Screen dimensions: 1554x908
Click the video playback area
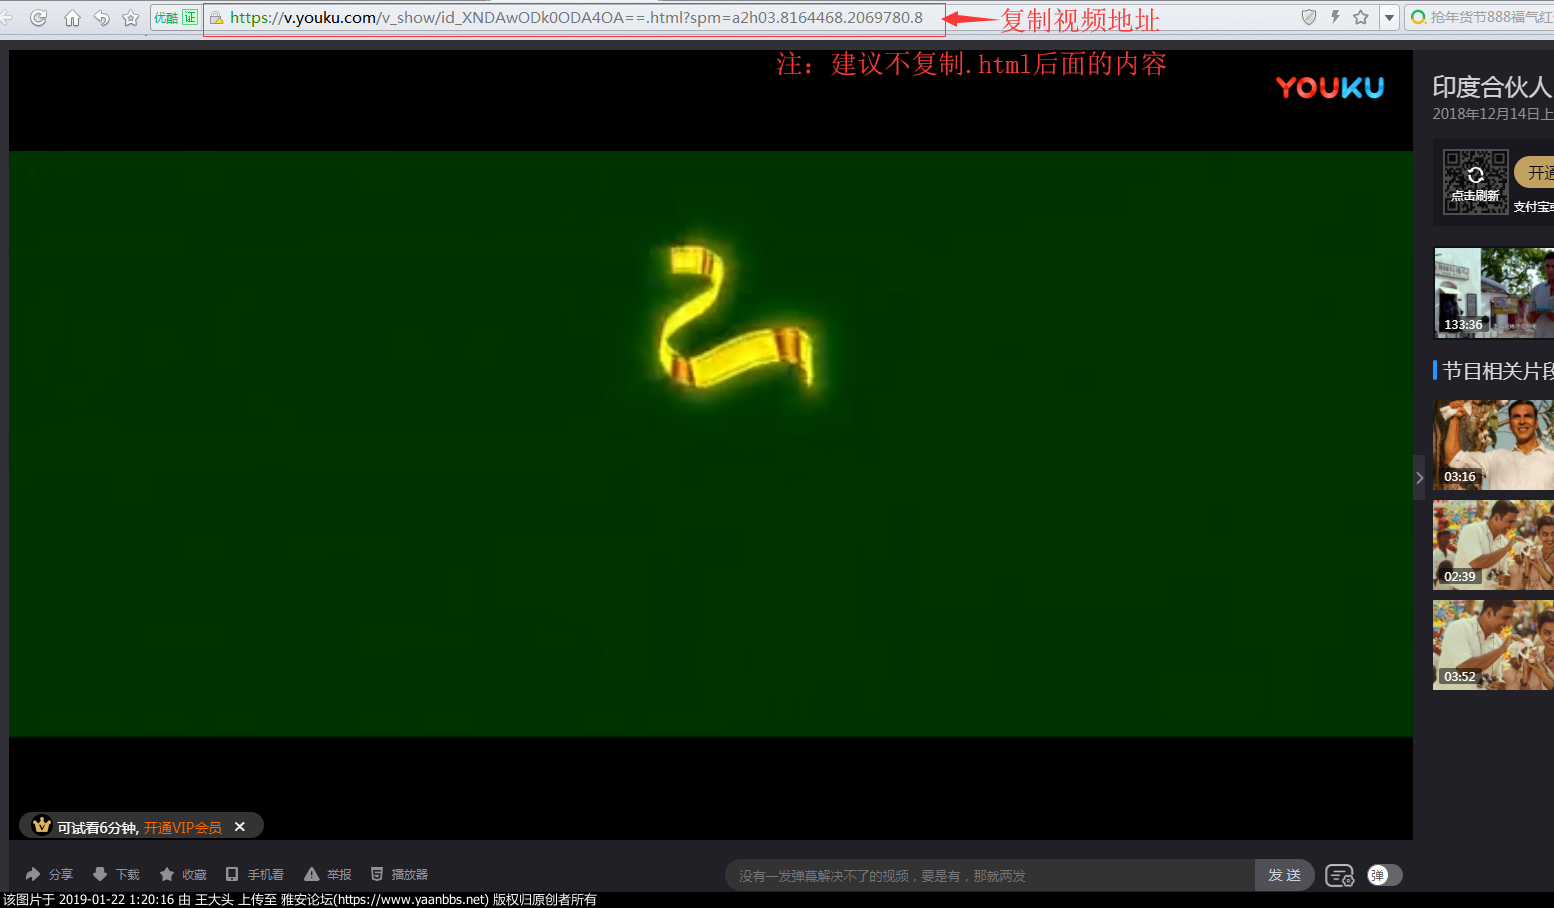(711, 444)
